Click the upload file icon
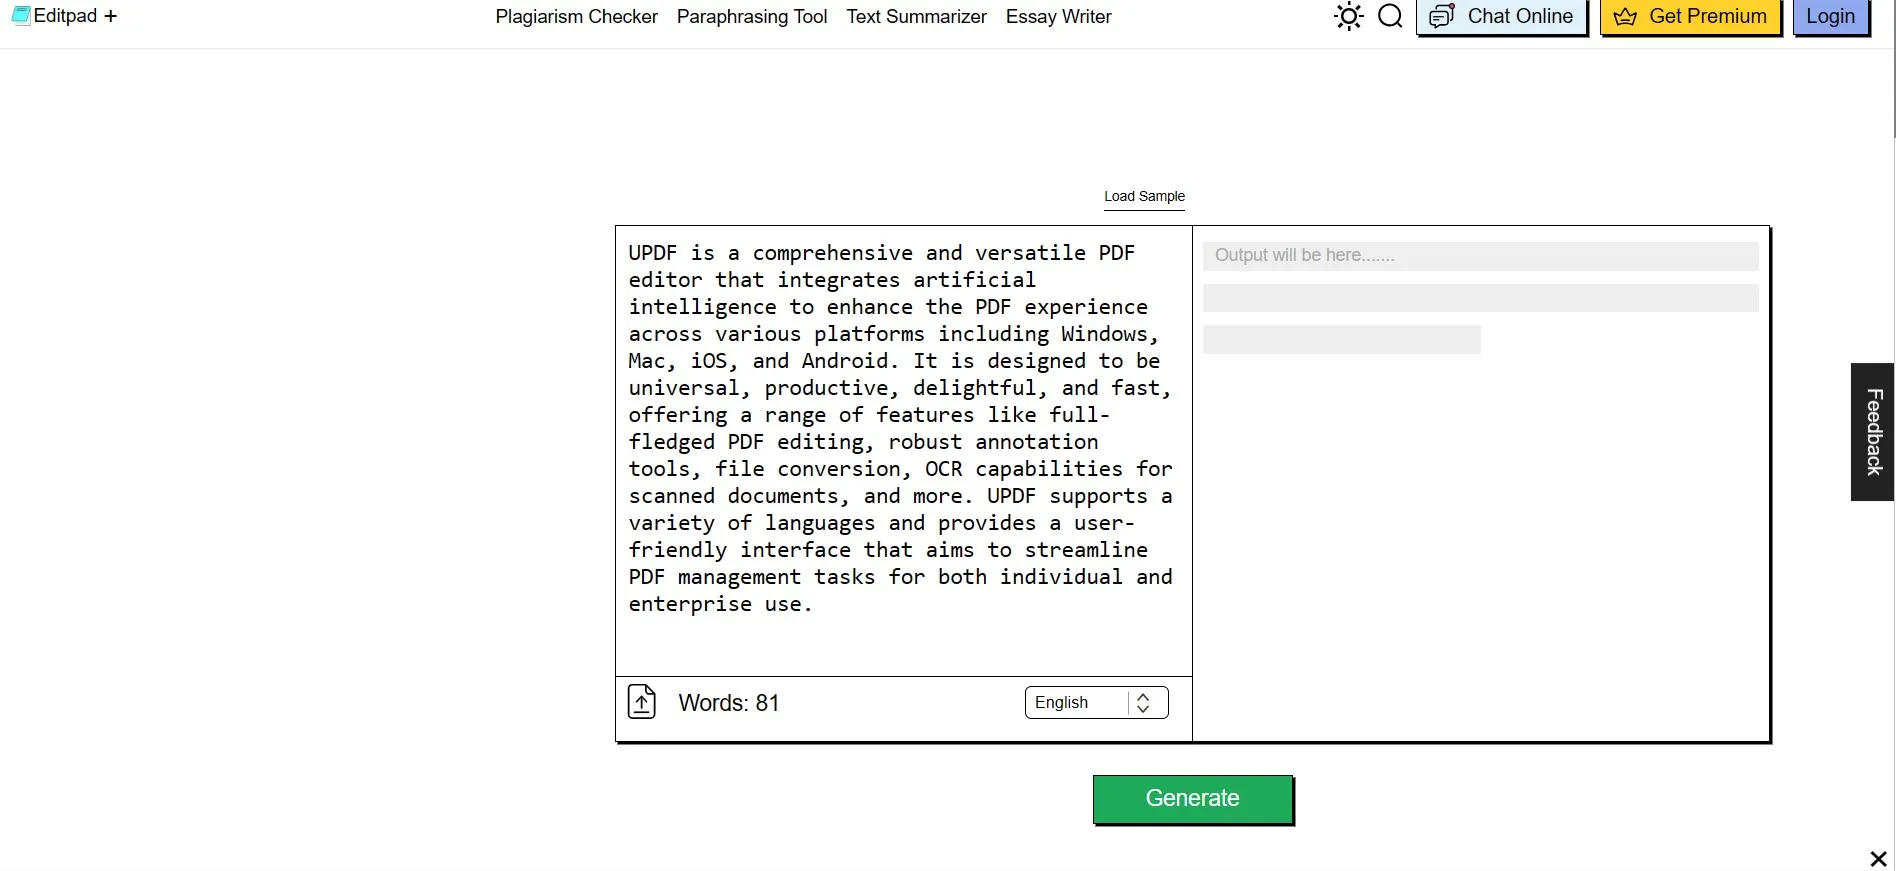Image resolution: width=1896 pixels, height=871 pixels. 642,702
